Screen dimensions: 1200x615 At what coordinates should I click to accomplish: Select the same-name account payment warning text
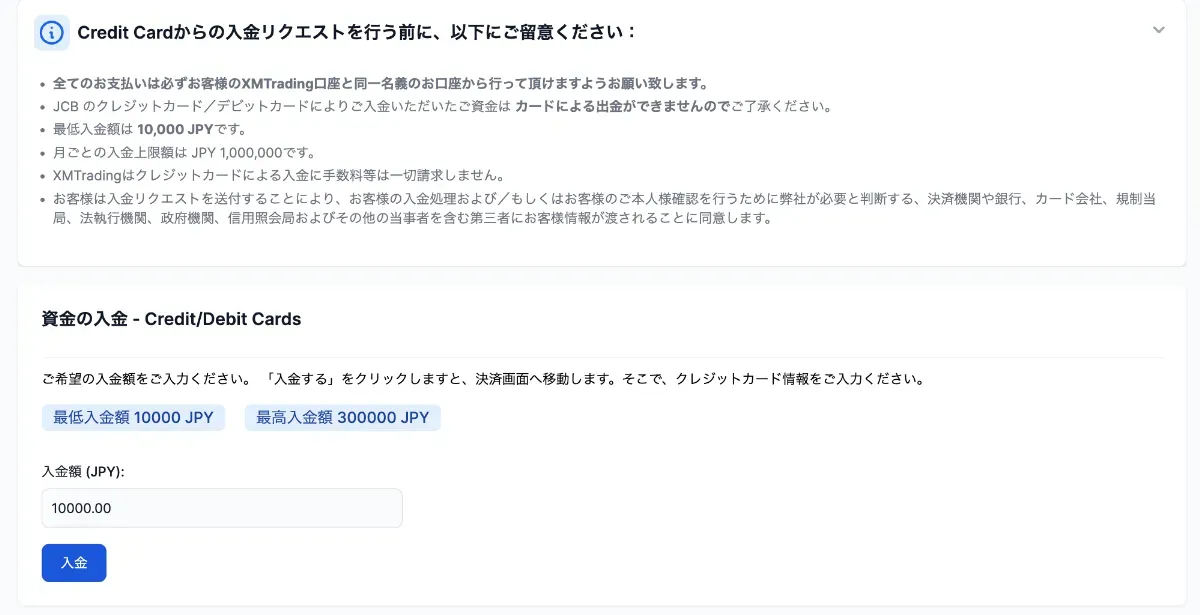pos(380,82)
